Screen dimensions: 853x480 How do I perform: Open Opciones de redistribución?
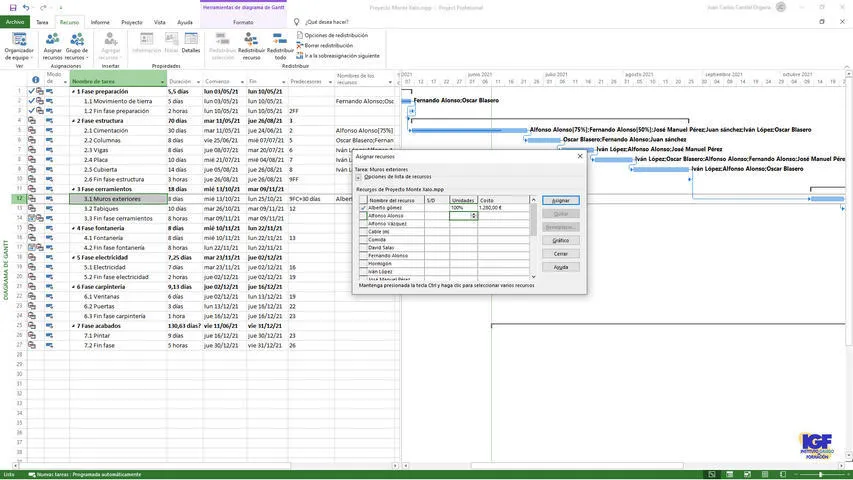tap(332, 35)
